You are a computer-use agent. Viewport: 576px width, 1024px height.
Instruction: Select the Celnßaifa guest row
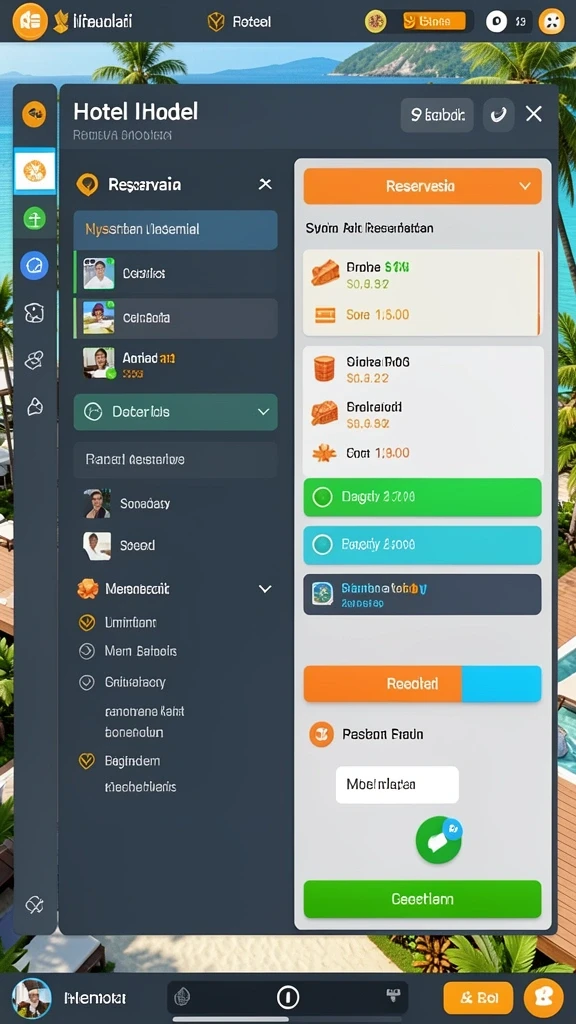[175, 318]
